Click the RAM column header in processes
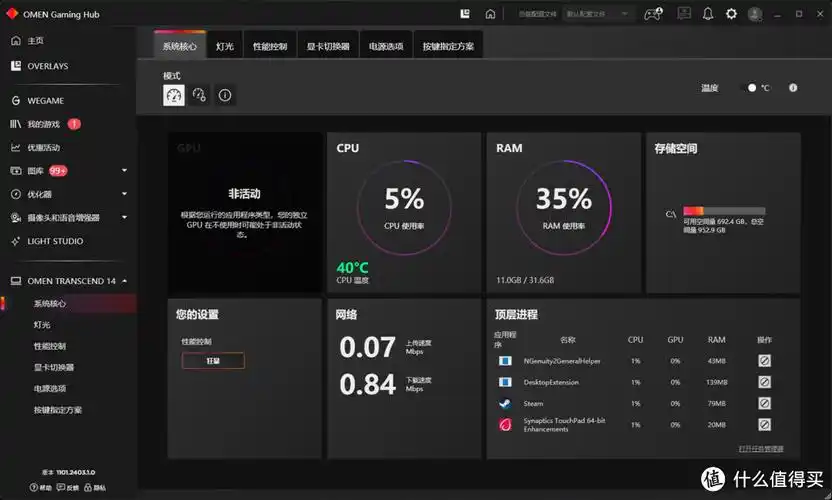The width and height of the screenshot is (832, 500). coord(716,340)
